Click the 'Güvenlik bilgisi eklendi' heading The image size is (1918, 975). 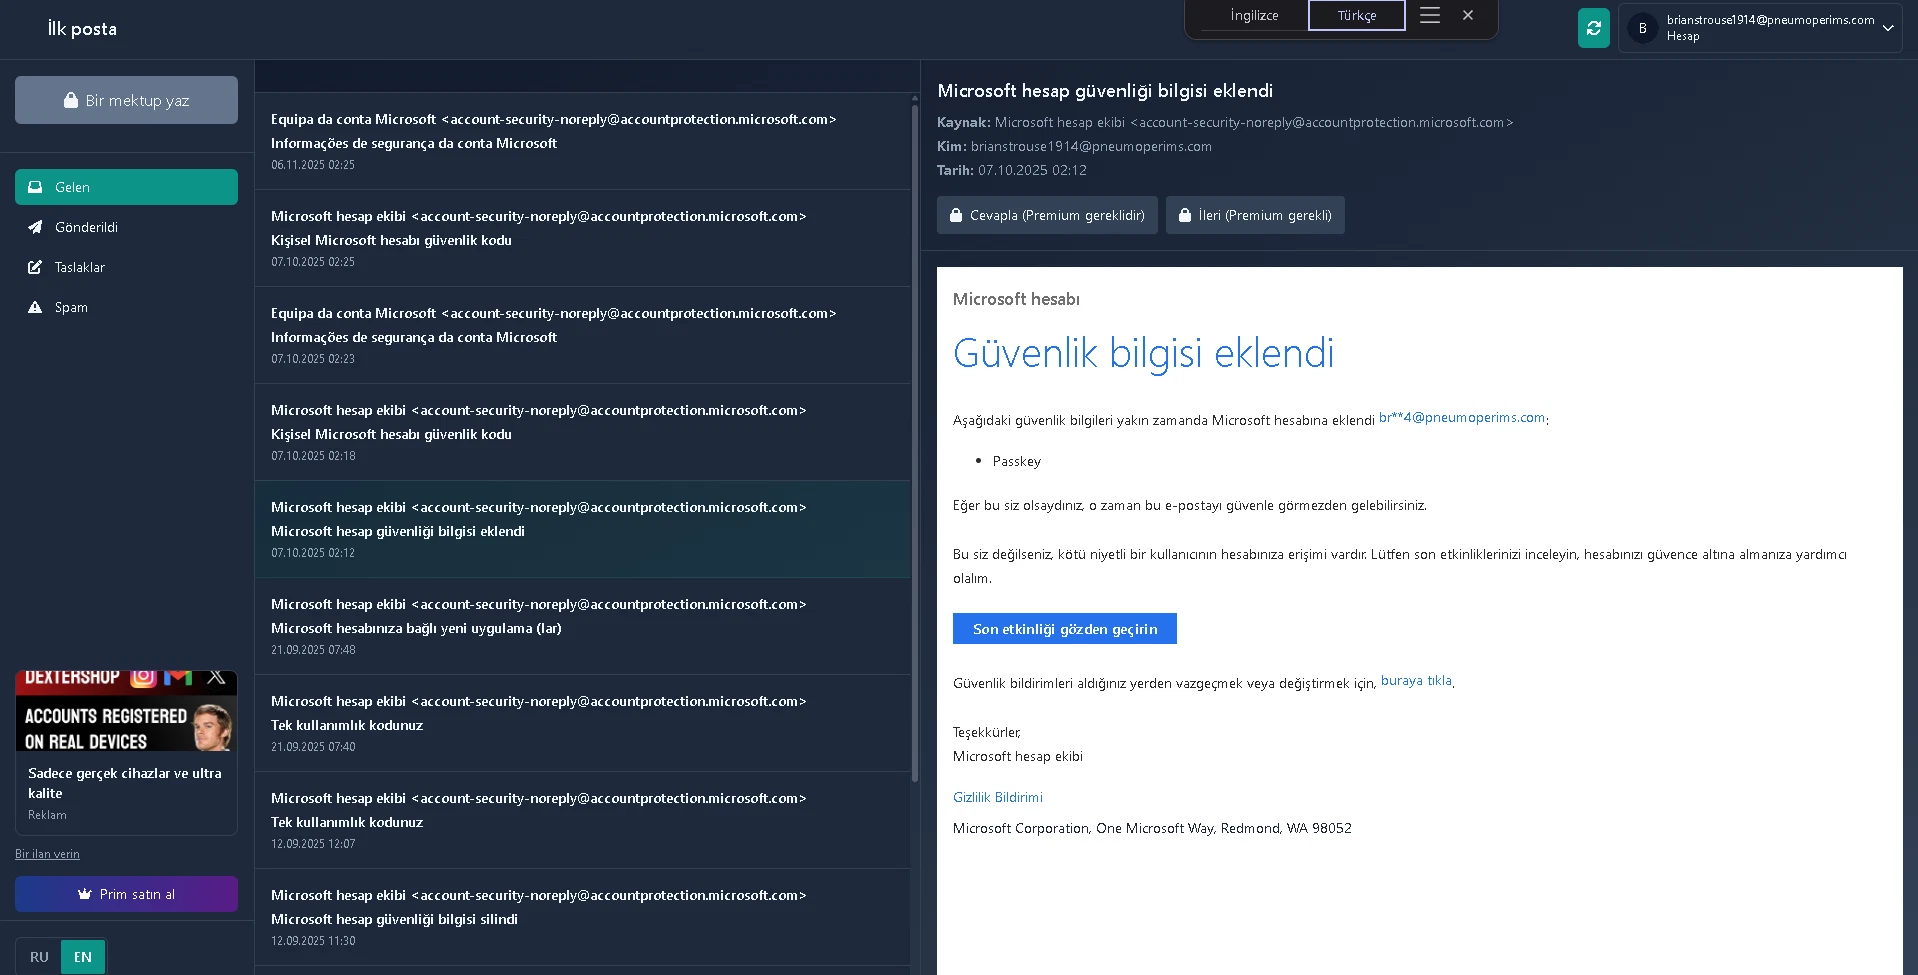pos(1143,353)
